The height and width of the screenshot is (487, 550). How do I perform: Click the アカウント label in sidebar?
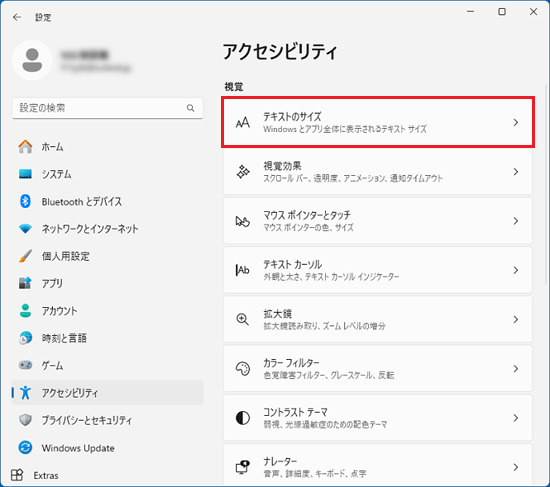pos(59,311)
